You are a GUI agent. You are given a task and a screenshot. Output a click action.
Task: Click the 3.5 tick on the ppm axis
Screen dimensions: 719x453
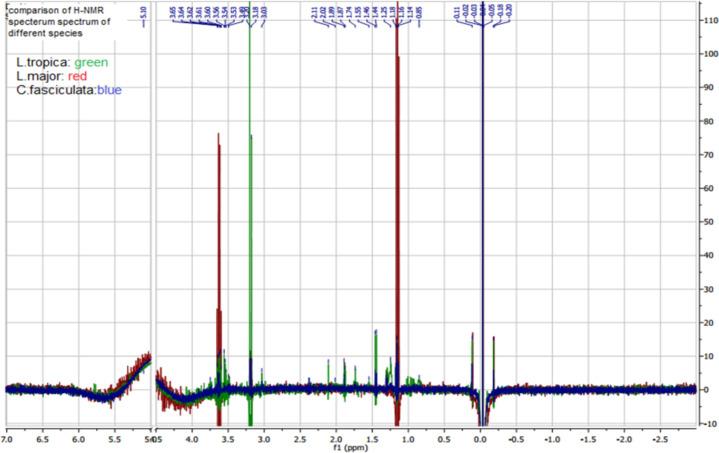228,439
